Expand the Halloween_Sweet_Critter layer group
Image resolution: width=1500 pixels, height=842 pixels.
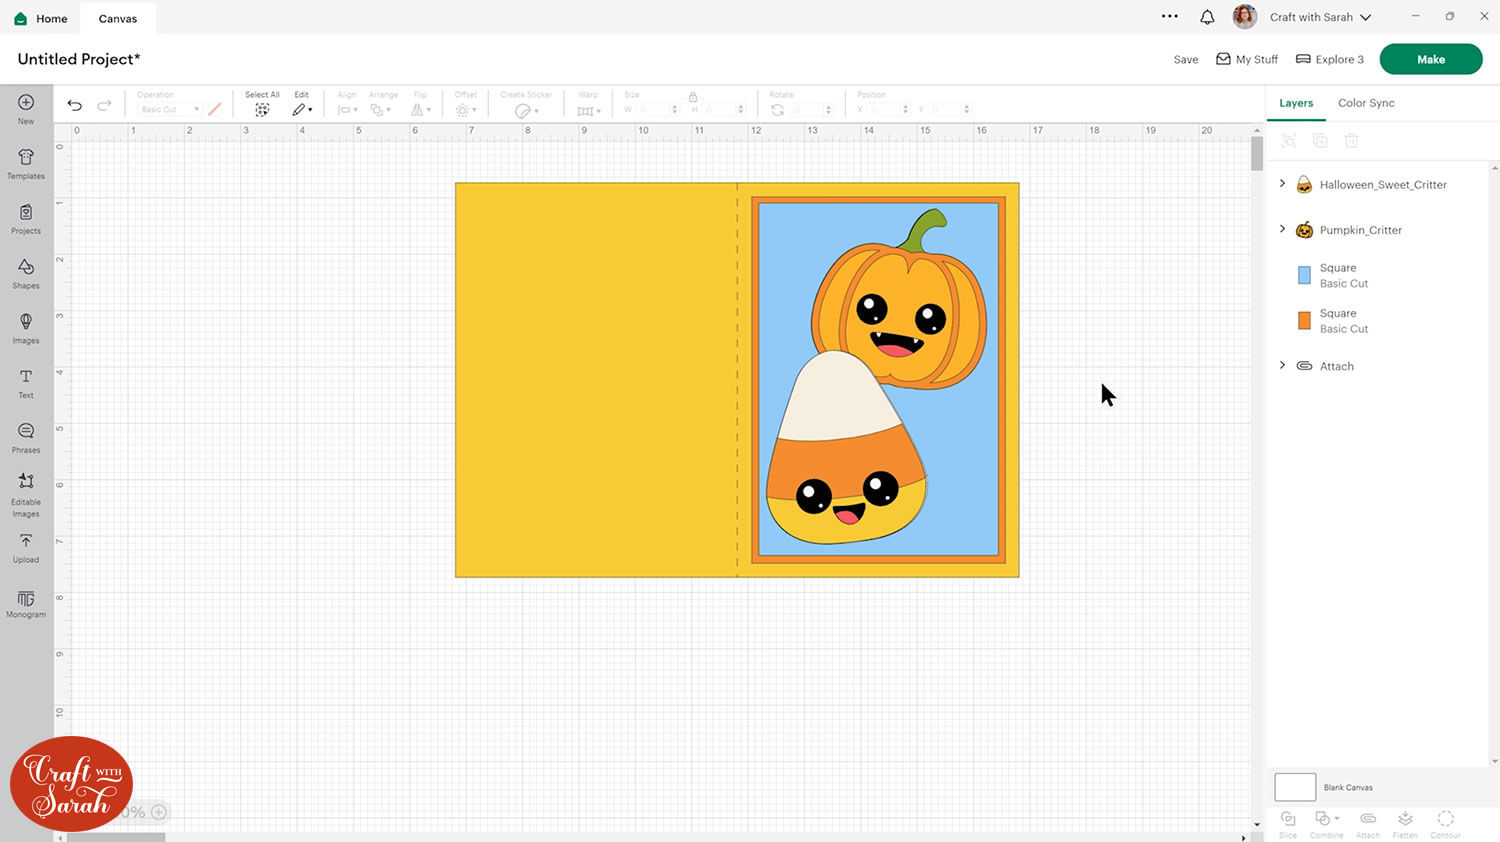tap(1282, 184)
